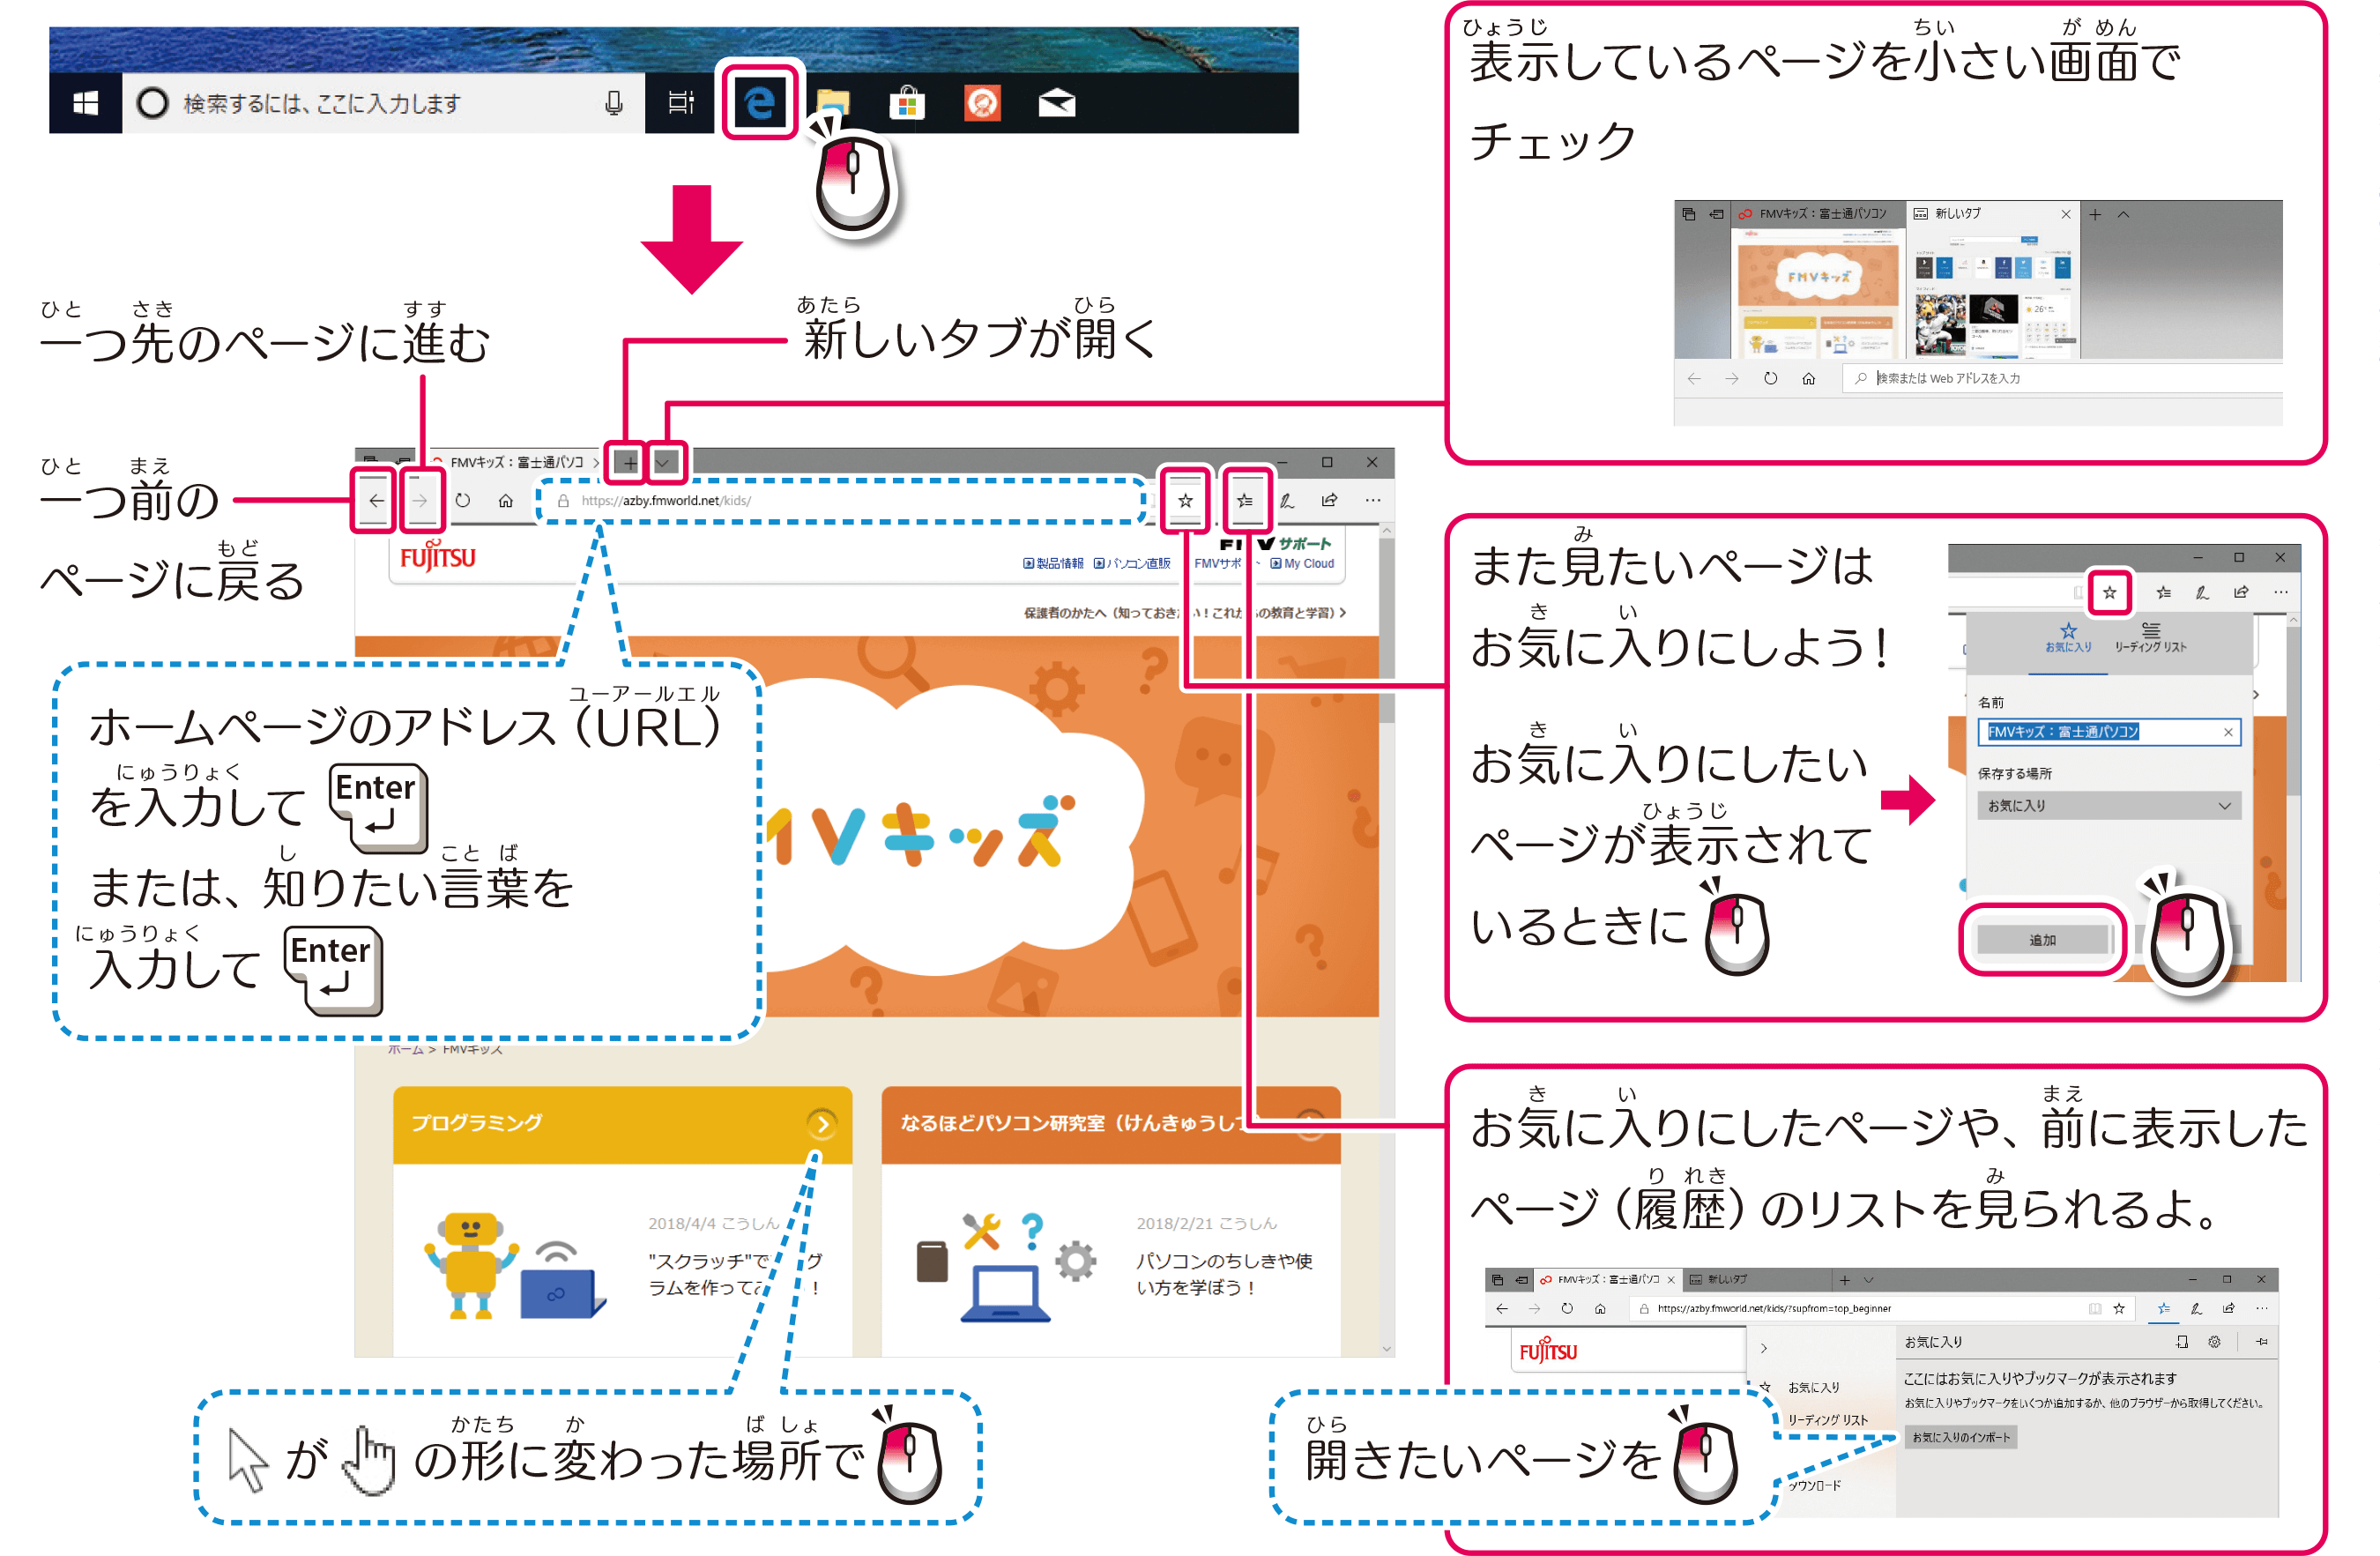Click the share icon in center browser toolbar
This screenshot has height=1556, width=2380.
click(x=1329, y=500)
